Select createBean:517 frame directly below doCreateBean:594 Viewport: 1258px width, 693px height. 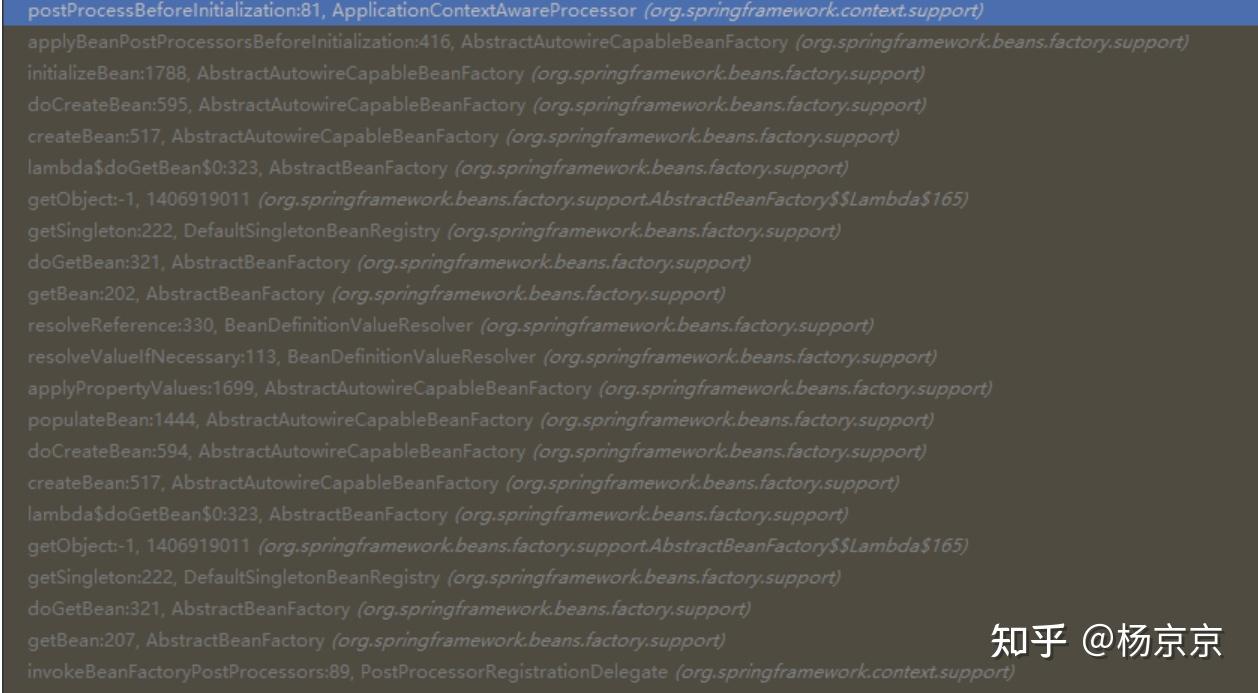629,483
